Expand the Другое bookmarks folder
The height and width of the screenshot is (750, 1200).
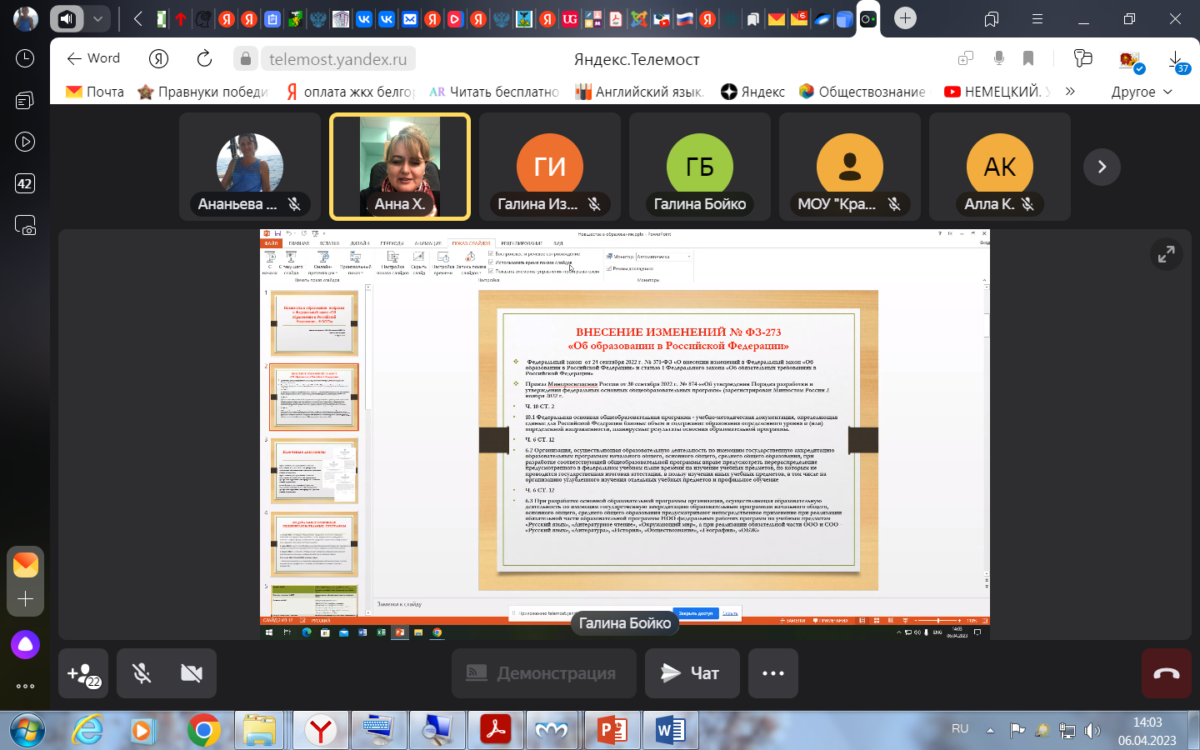click(1141, 91)
